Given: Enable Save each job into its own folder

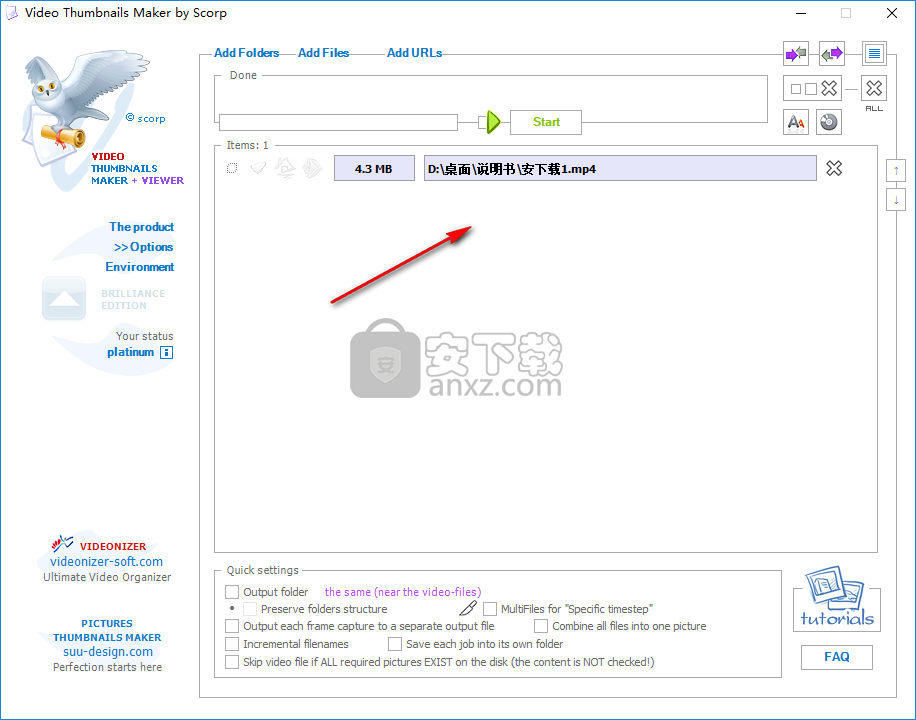Looking at the screenshot, I should click(x=395, y=644).
